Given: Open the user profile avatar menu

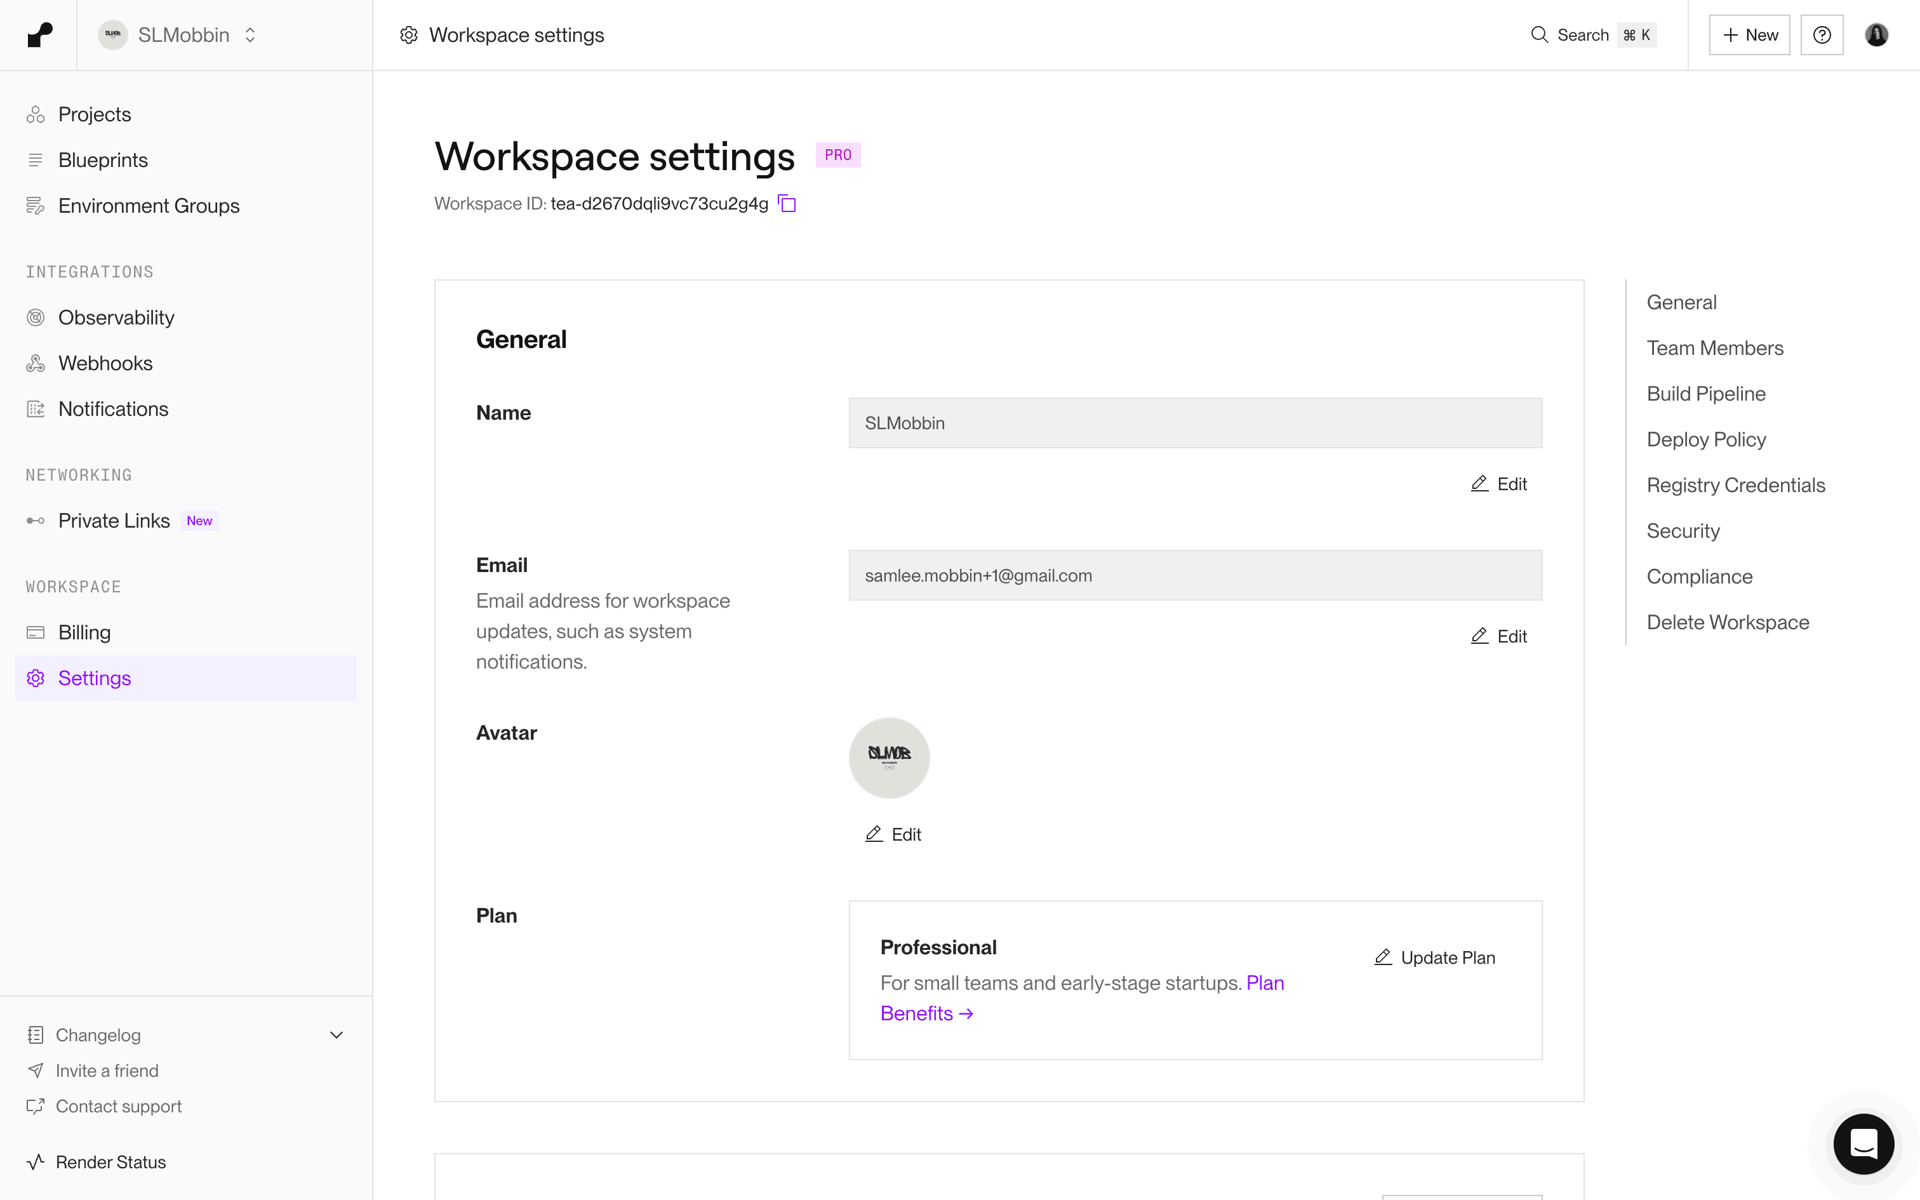Looking at the screenshot, I should tap(1877, 35).
